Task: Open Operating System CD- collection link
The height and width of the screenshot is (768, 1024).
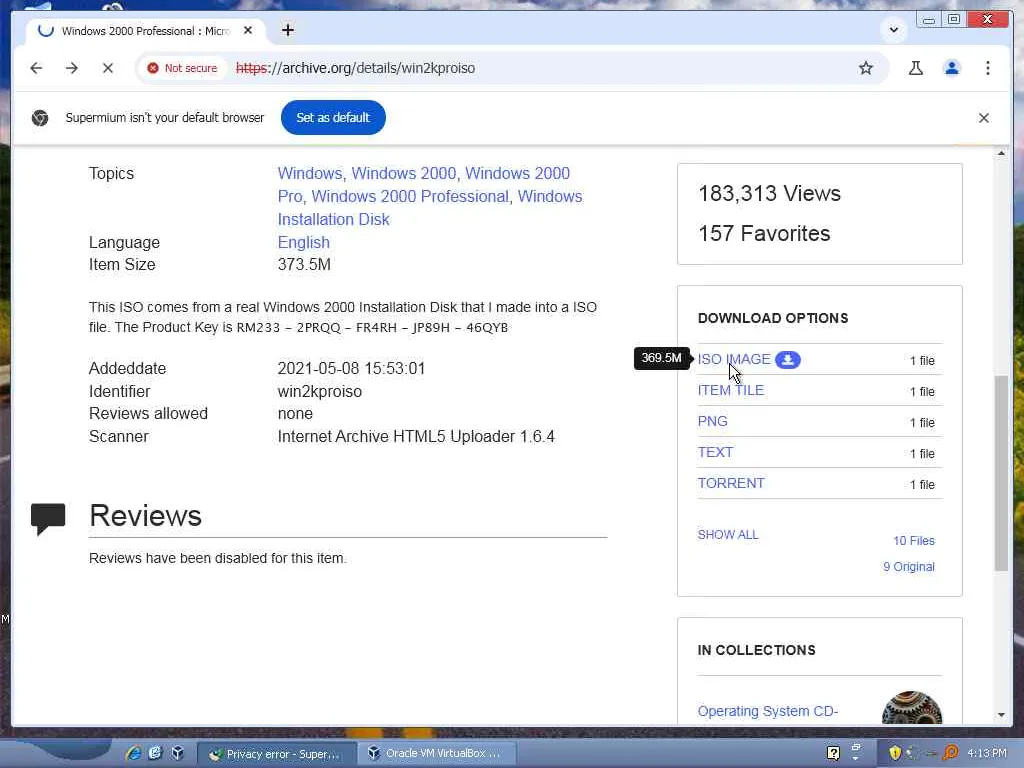Action: point(767,711)
